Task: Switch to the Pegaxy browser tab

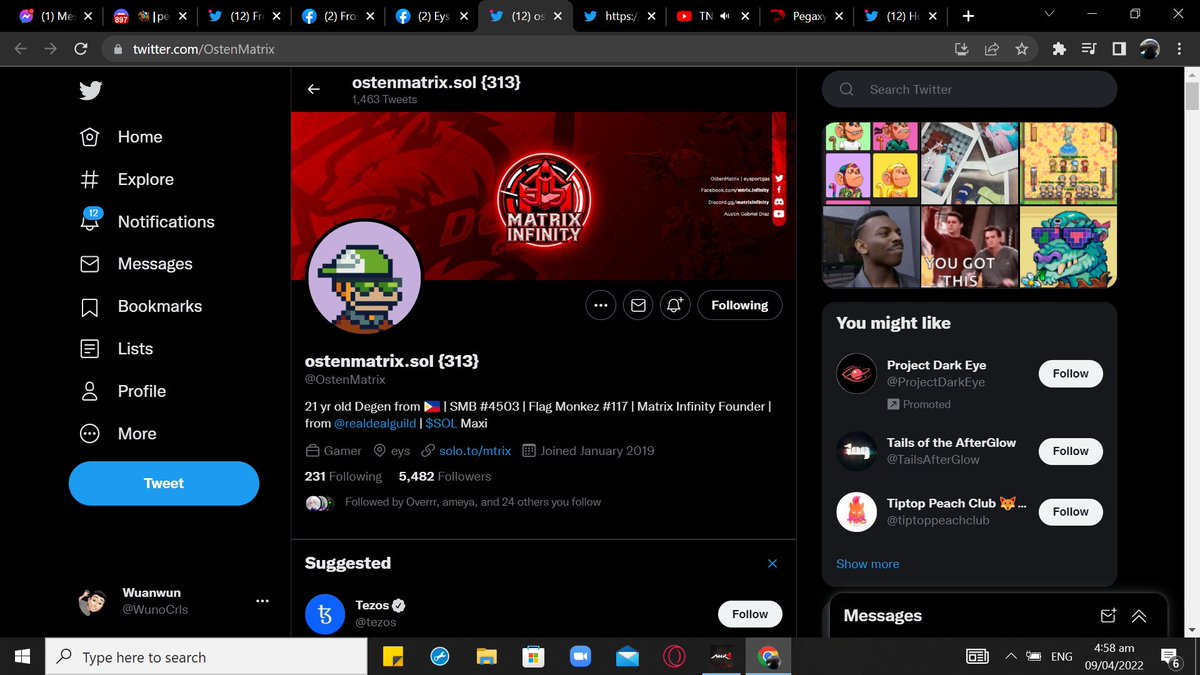Action: click(807, 16)
